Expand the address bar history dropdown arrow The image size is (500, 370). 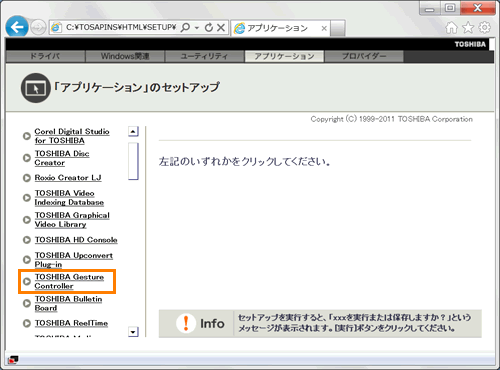(x=197, y=28)
